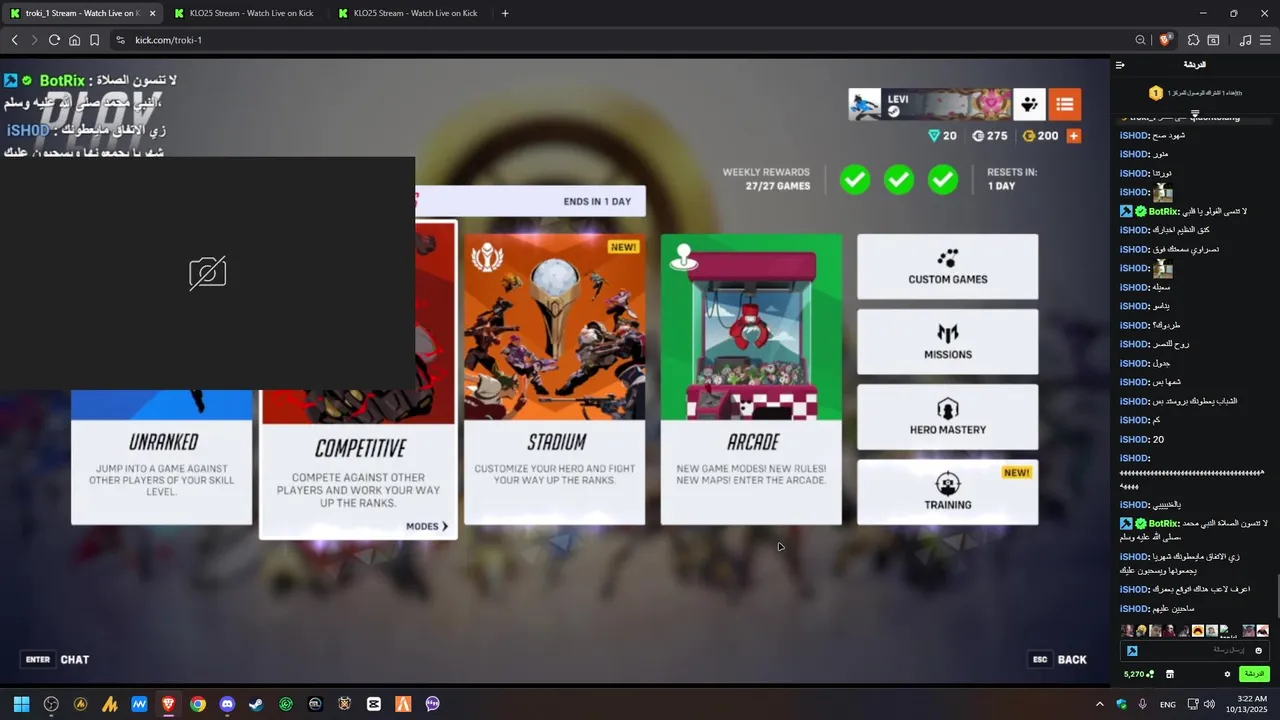Image resolution: width=1280 pixels, height=720 pixels.
Task: Click the LEVI player avatar portrait
Action: [x=865, y=104]
